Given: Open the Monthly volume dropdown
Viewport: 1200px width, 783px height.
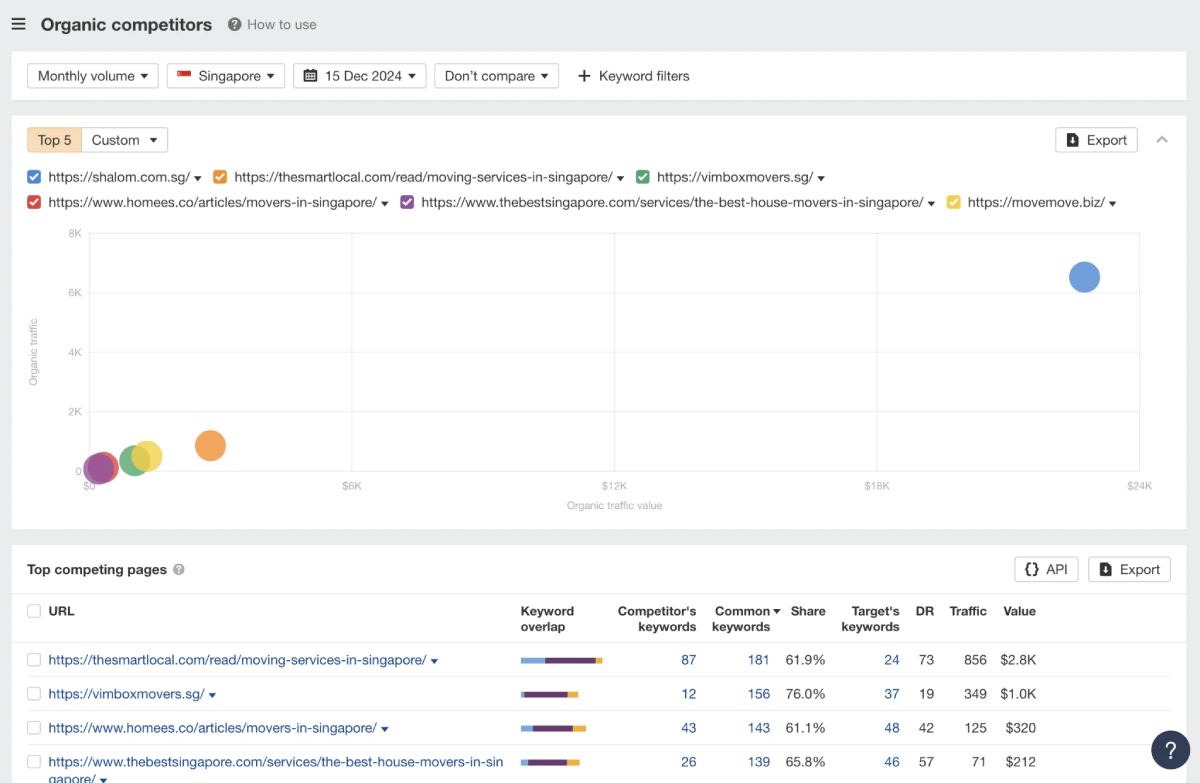Looking at the screenshot, I should 92,76.
